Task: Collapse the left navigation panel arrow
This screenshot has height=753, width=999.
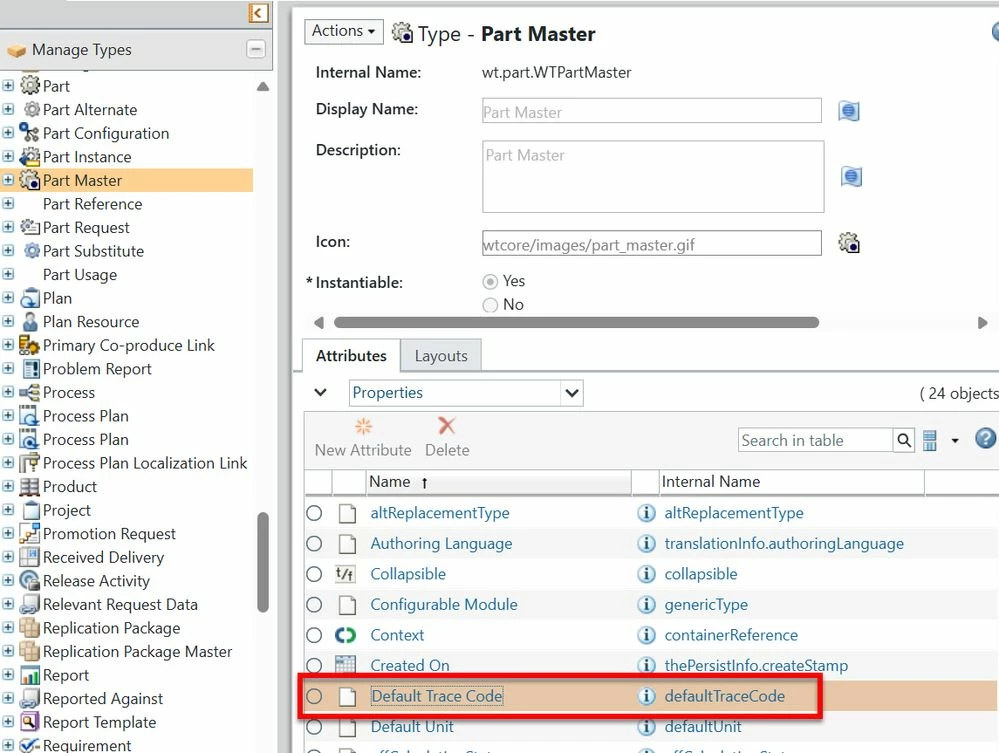Action: (x=258, y=13)
